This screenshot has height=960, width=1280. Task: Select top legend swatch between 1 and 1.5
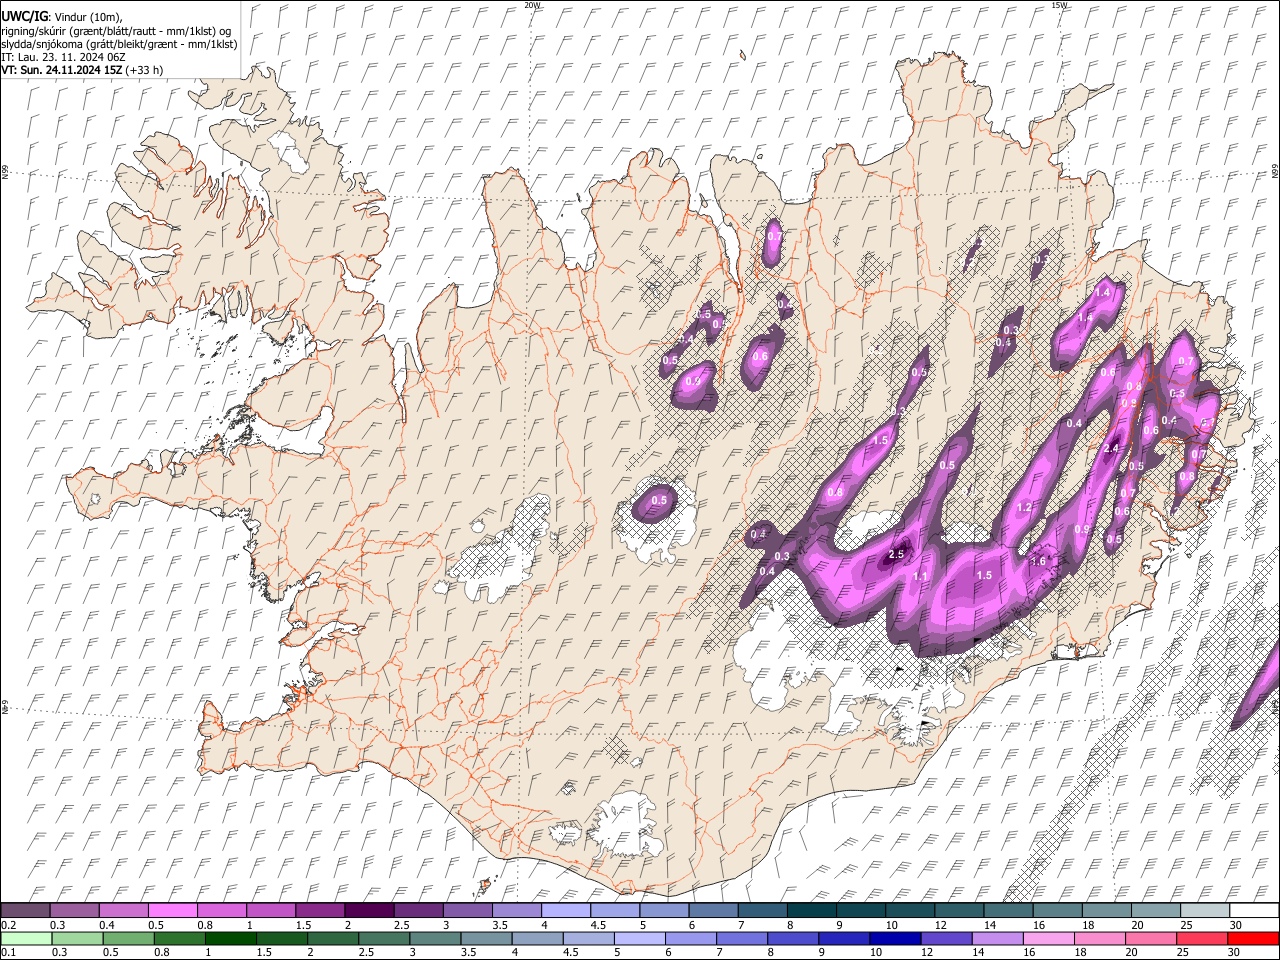270,911
